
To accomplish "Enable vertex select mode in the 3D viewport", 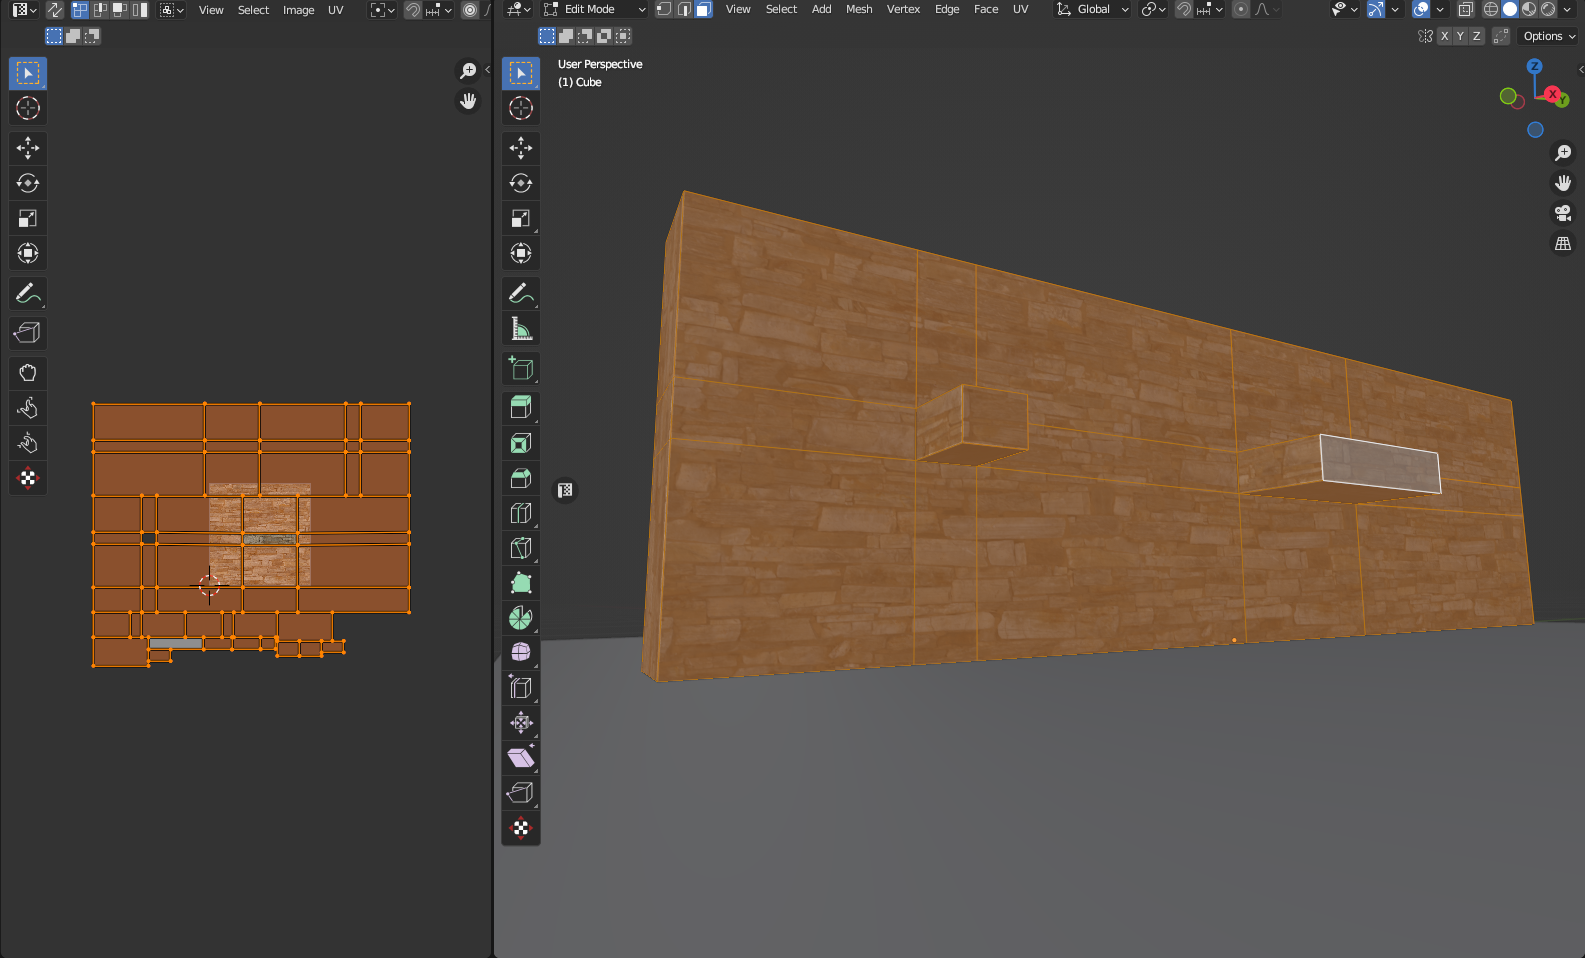I will pos(664,9).
